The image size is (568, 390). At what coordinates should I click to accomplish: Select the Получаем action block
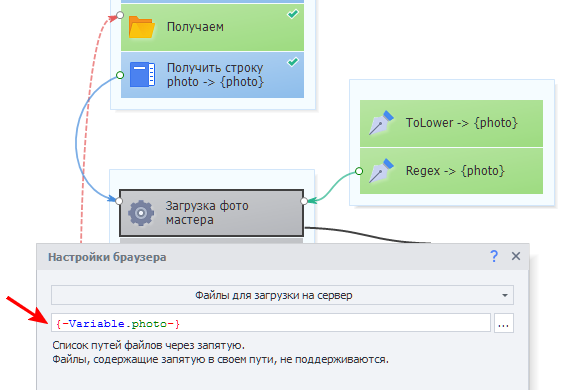[x=212, y=27]
